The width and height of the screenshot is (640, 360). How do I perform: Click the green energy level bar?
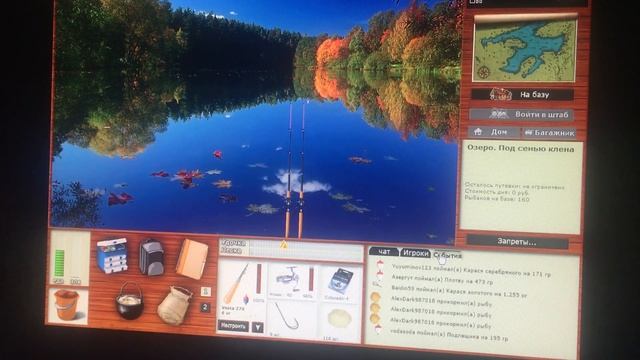(x=59, y=264)
